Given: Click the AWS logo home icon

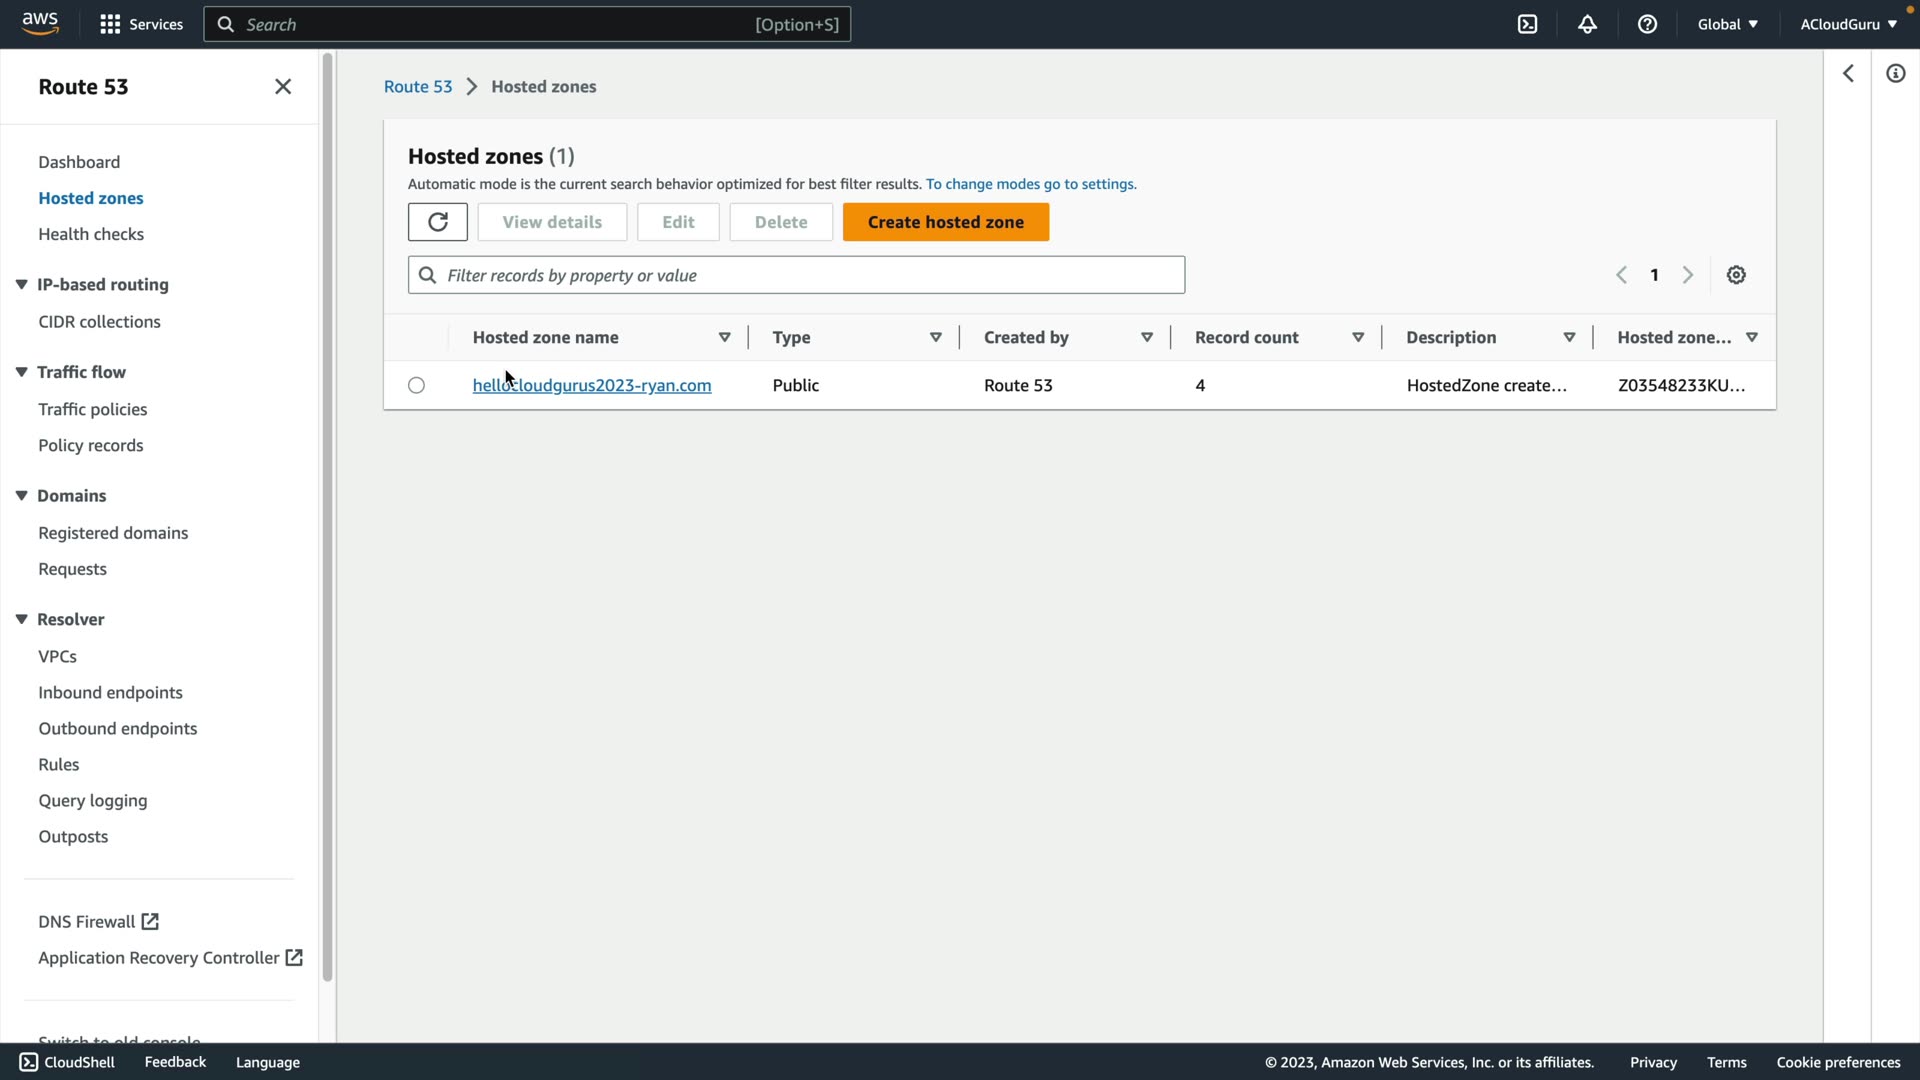Looking at the screenshot, I should [x=40, y=23].
